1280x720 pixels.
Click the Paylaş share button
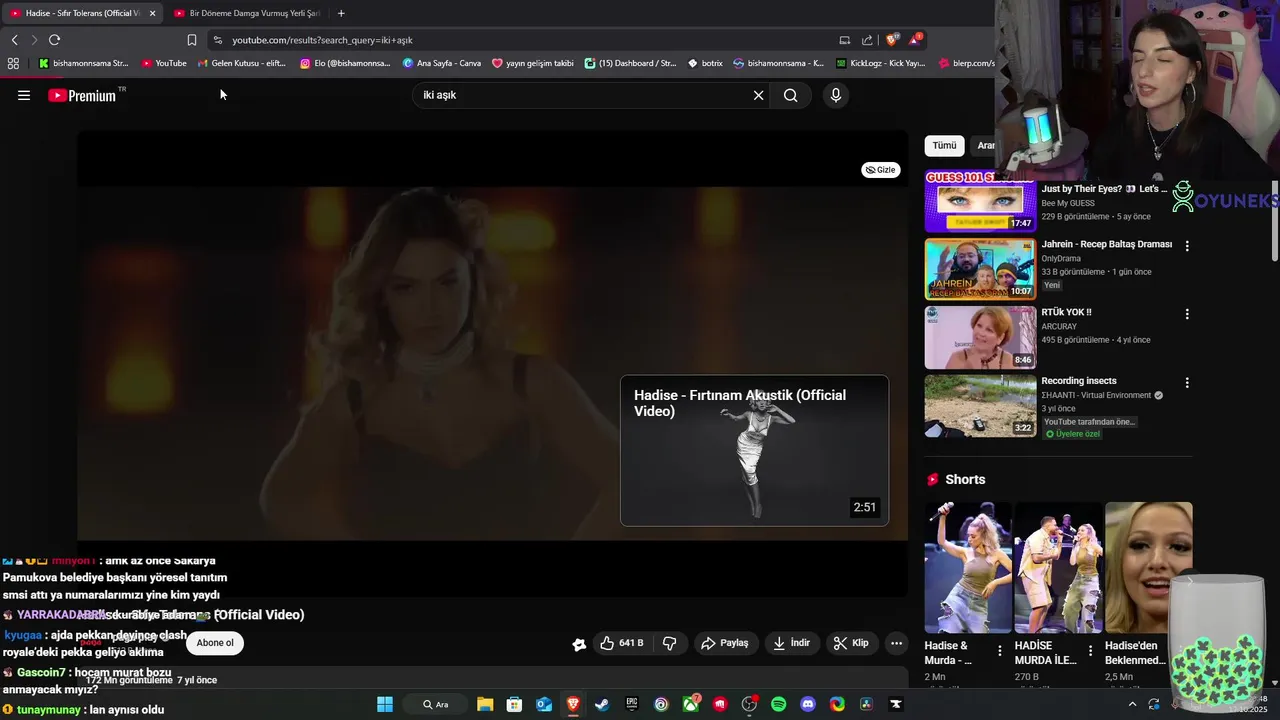point(725,643)
